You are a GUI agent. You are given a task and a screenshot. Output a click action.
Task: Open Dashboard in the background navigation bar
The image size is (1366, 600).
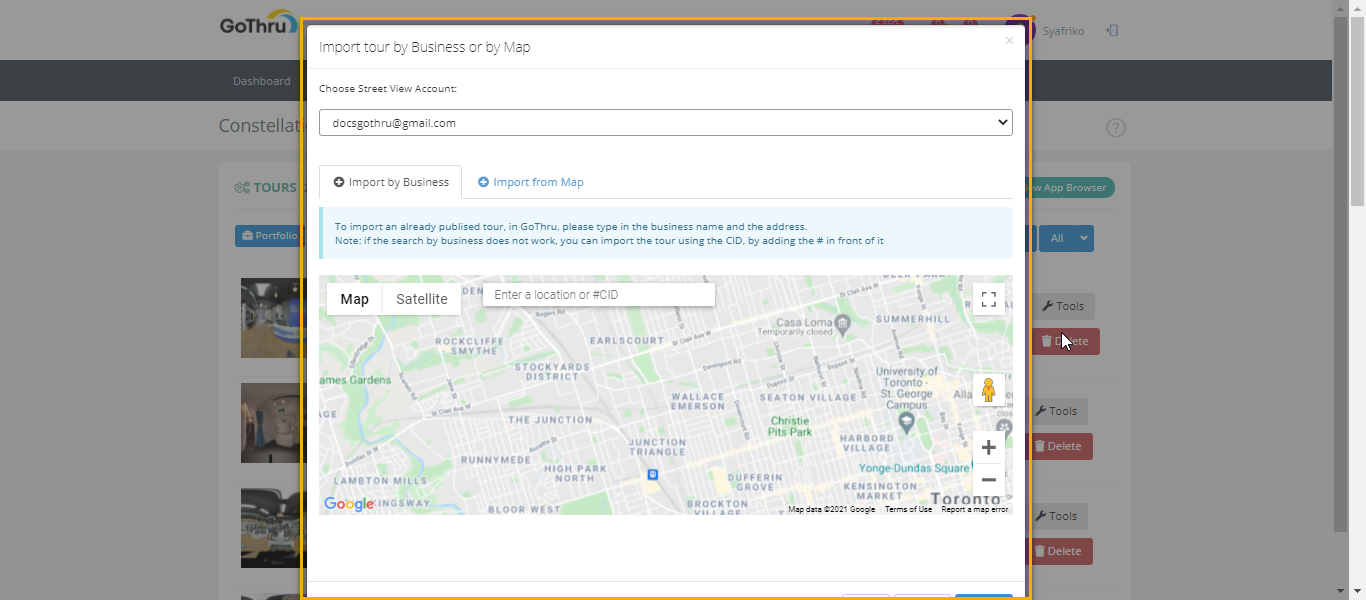(262, 81)
